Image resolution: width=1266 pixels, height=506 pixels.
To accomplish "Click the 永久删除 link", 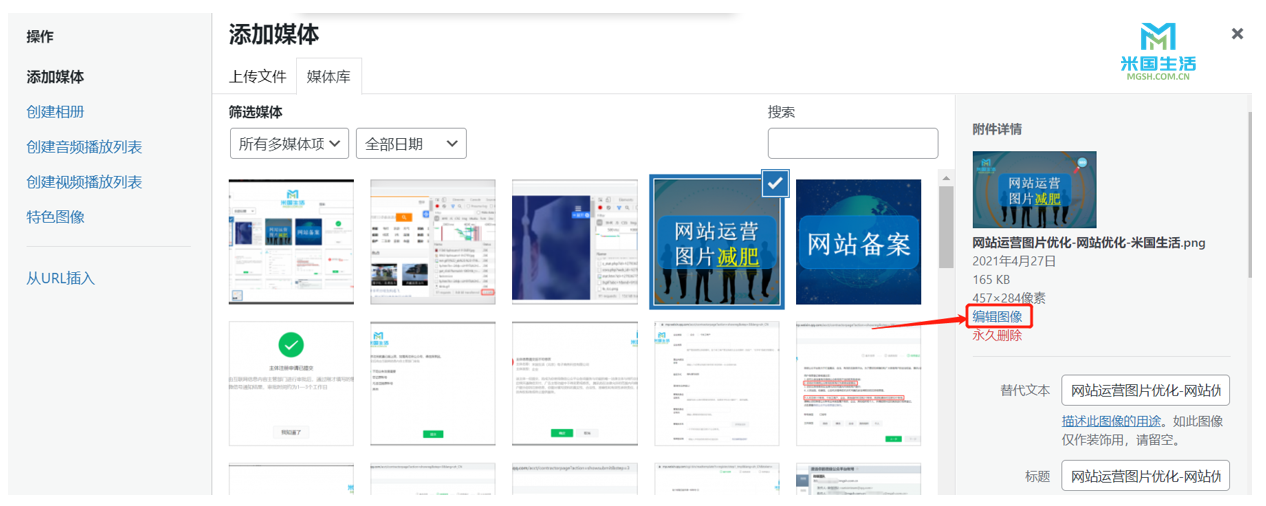I will click(x=997, y=335).
